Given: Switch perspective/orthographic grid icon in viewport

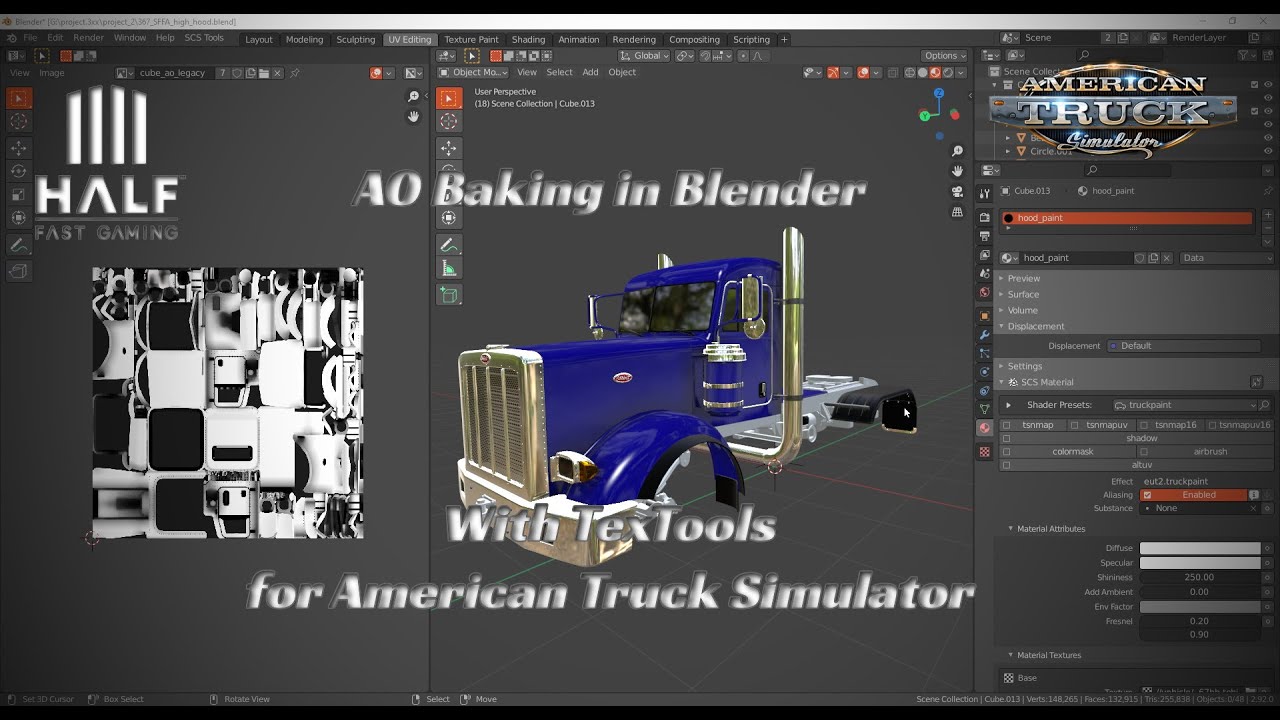Looking at the screenshot, I should [x=958, y=212].
